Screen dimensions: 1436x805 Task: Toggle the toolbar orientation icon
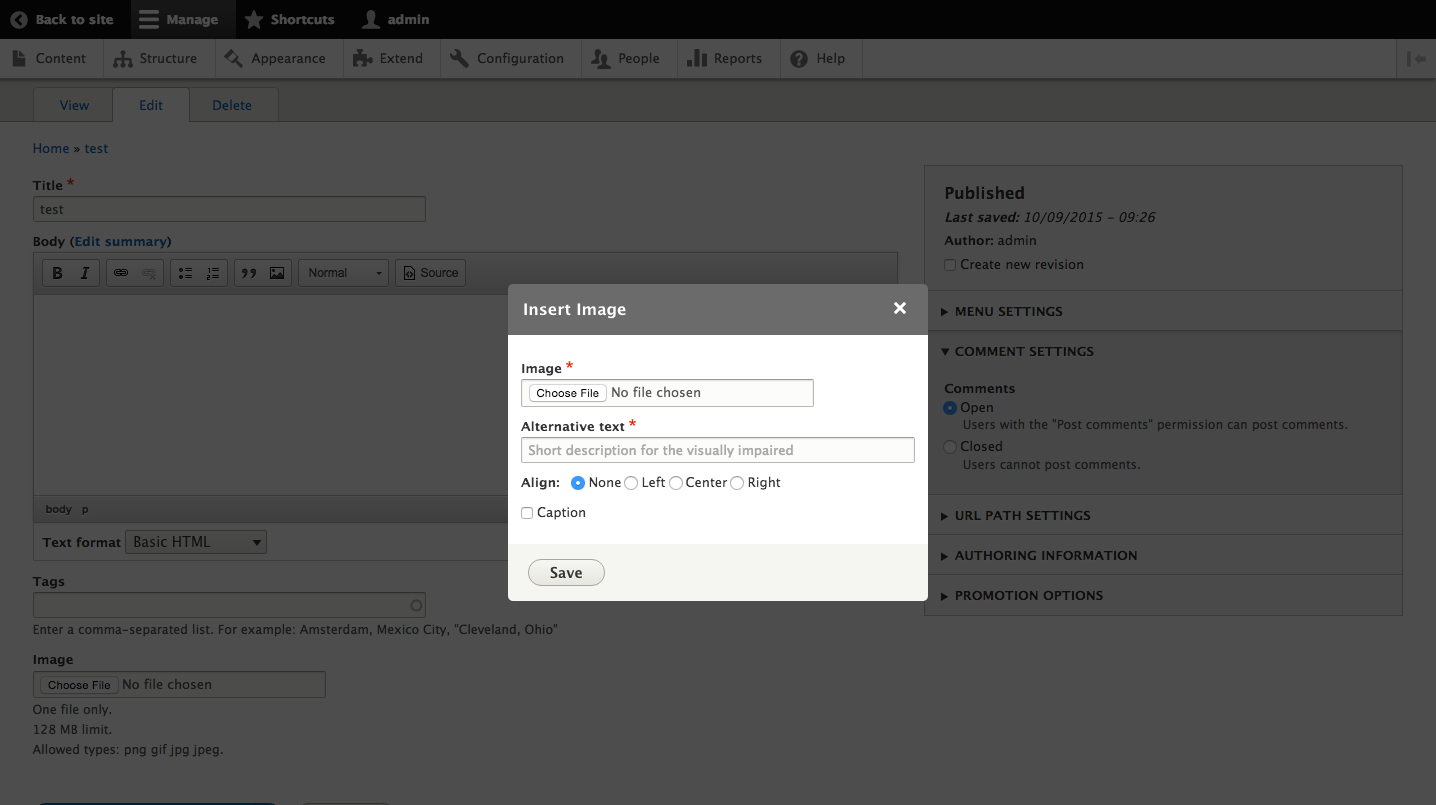tap(1416, 59)
